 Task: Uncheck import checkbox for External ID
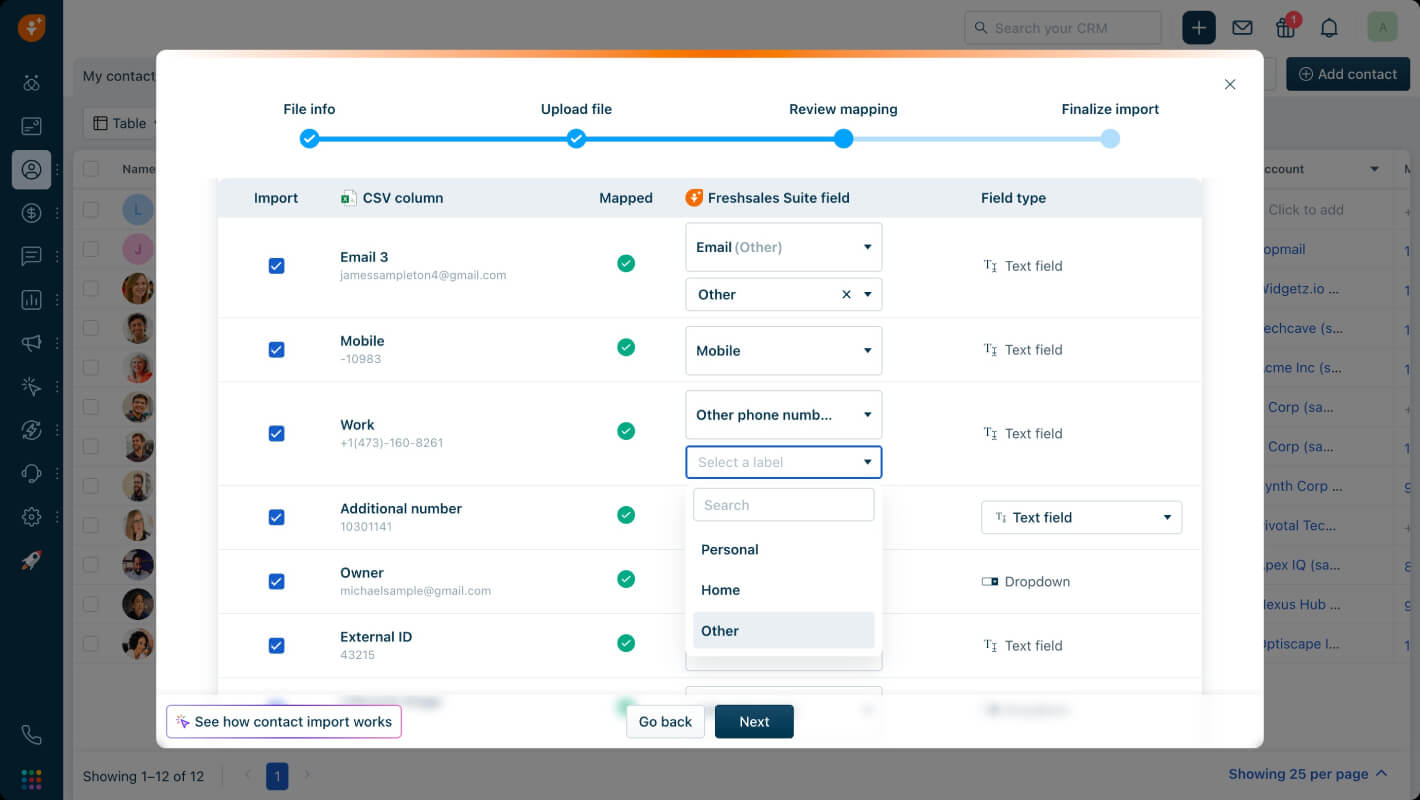coord(276,646)
